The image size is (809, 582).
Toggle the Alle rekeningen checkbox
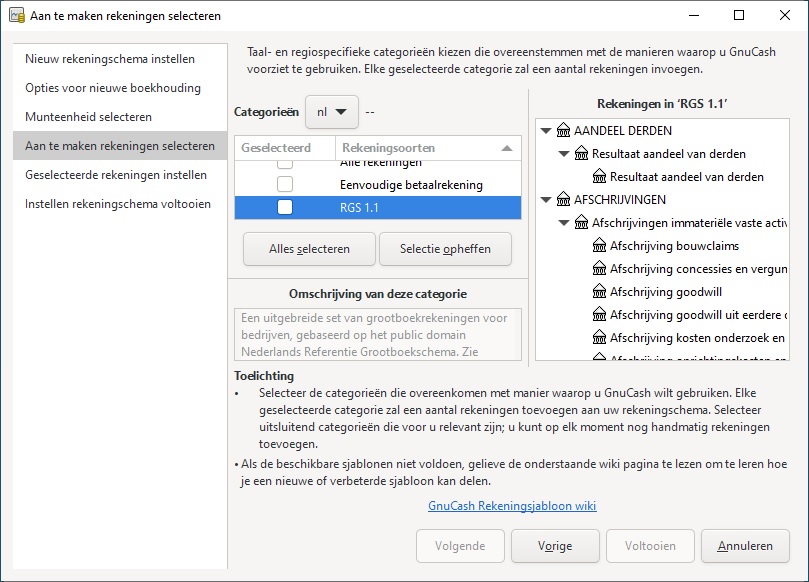(x=285, y=163)
